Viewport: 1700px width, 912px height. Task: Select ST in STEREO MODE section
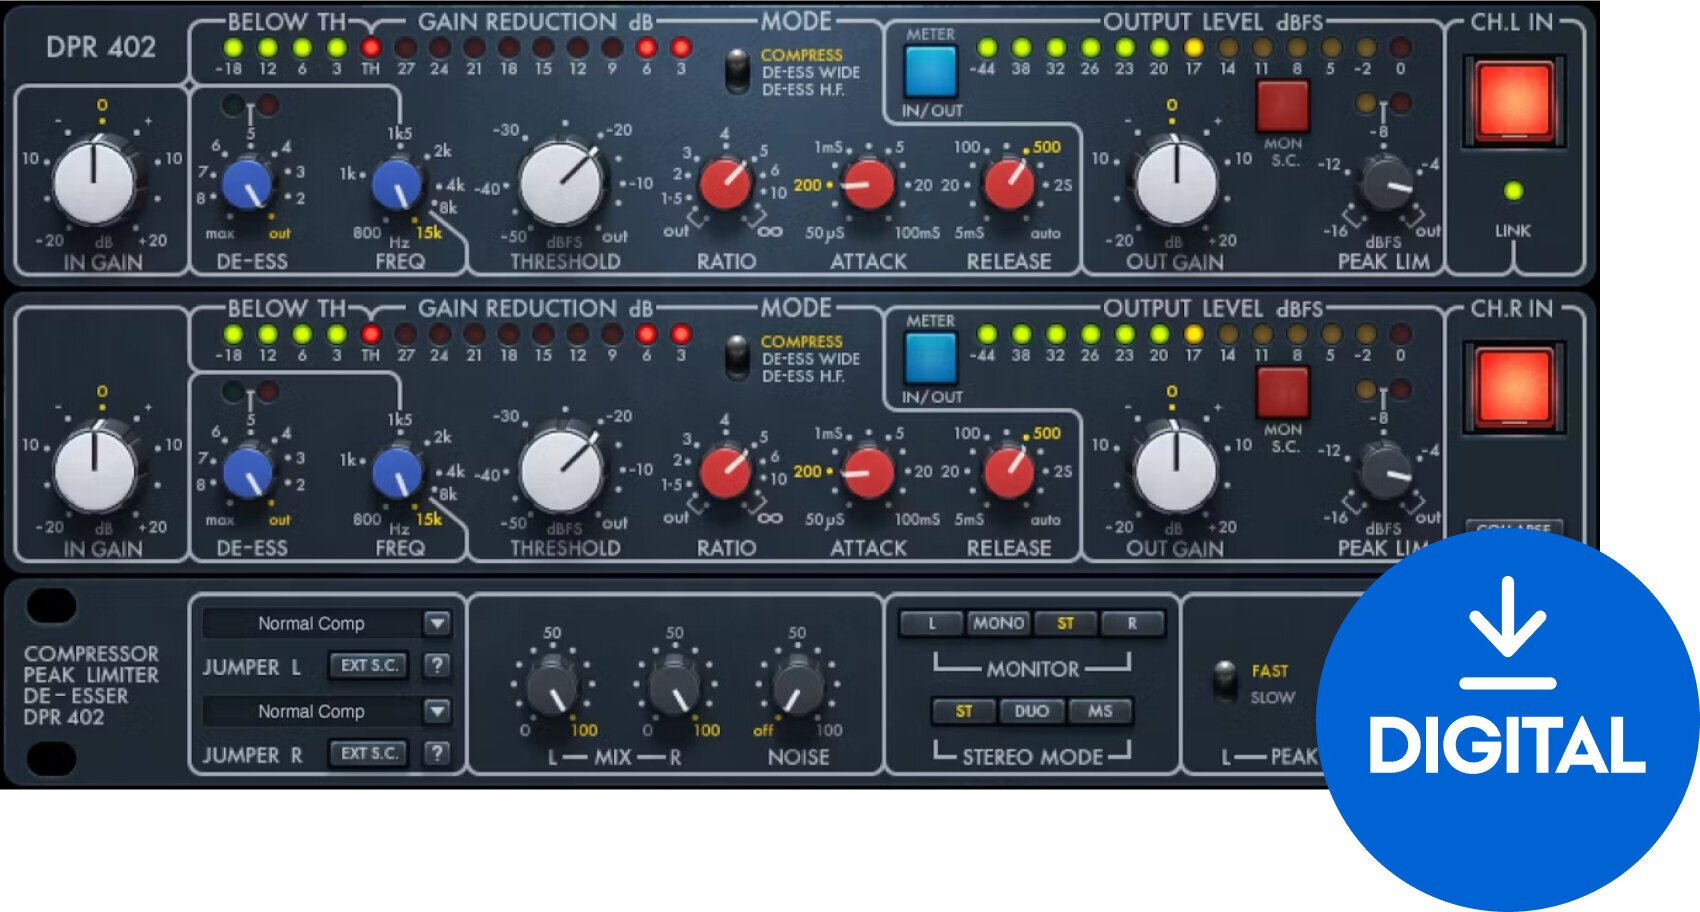pyautogui.click(x=964, y=711)
